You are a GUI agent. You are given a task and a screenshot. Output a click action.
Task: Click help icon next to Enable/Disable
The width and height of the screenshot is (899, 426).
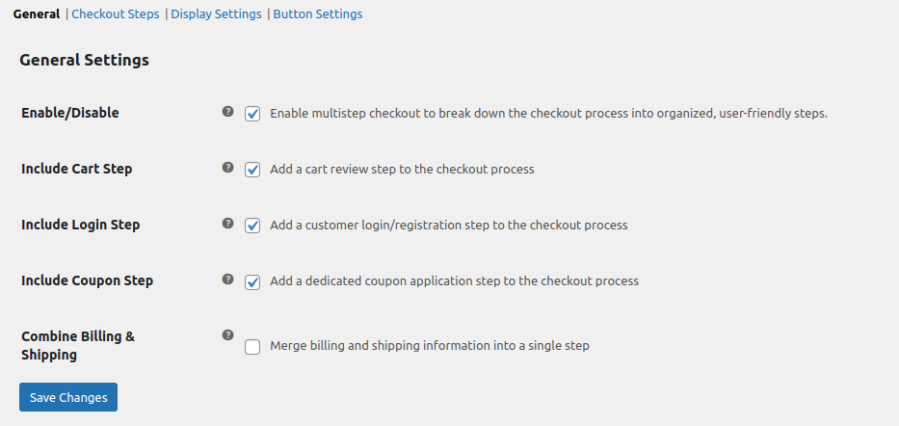tap(228, 112)
